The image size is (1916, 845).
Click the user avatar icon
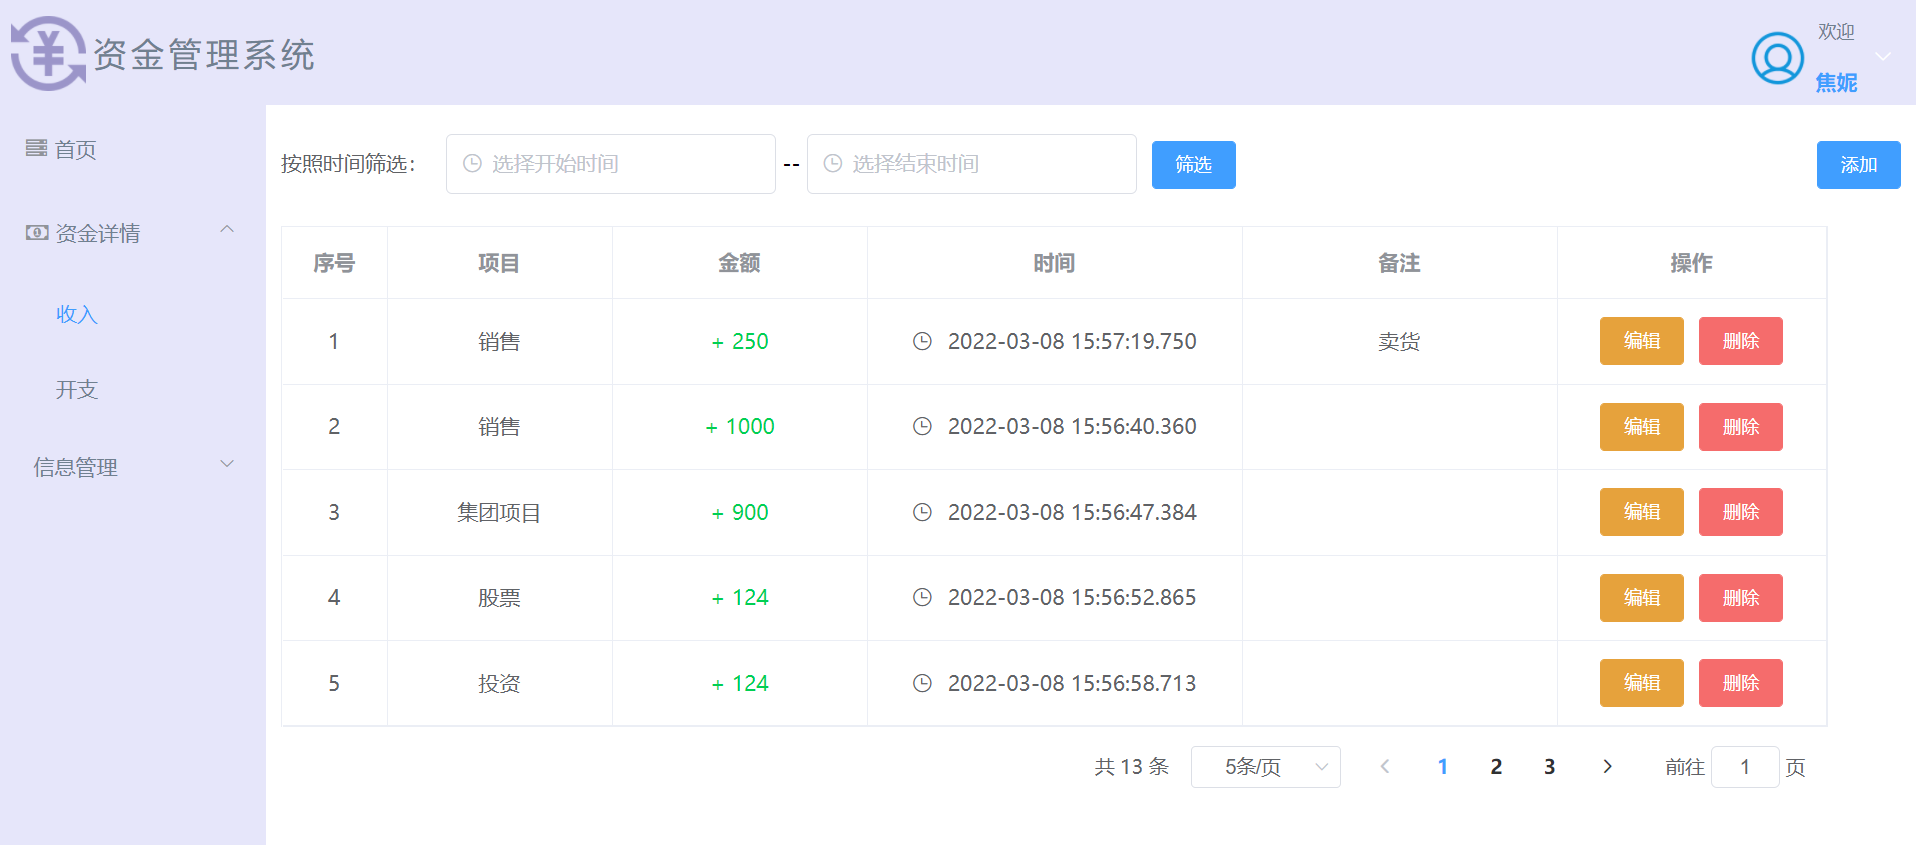click(1777, 58)
